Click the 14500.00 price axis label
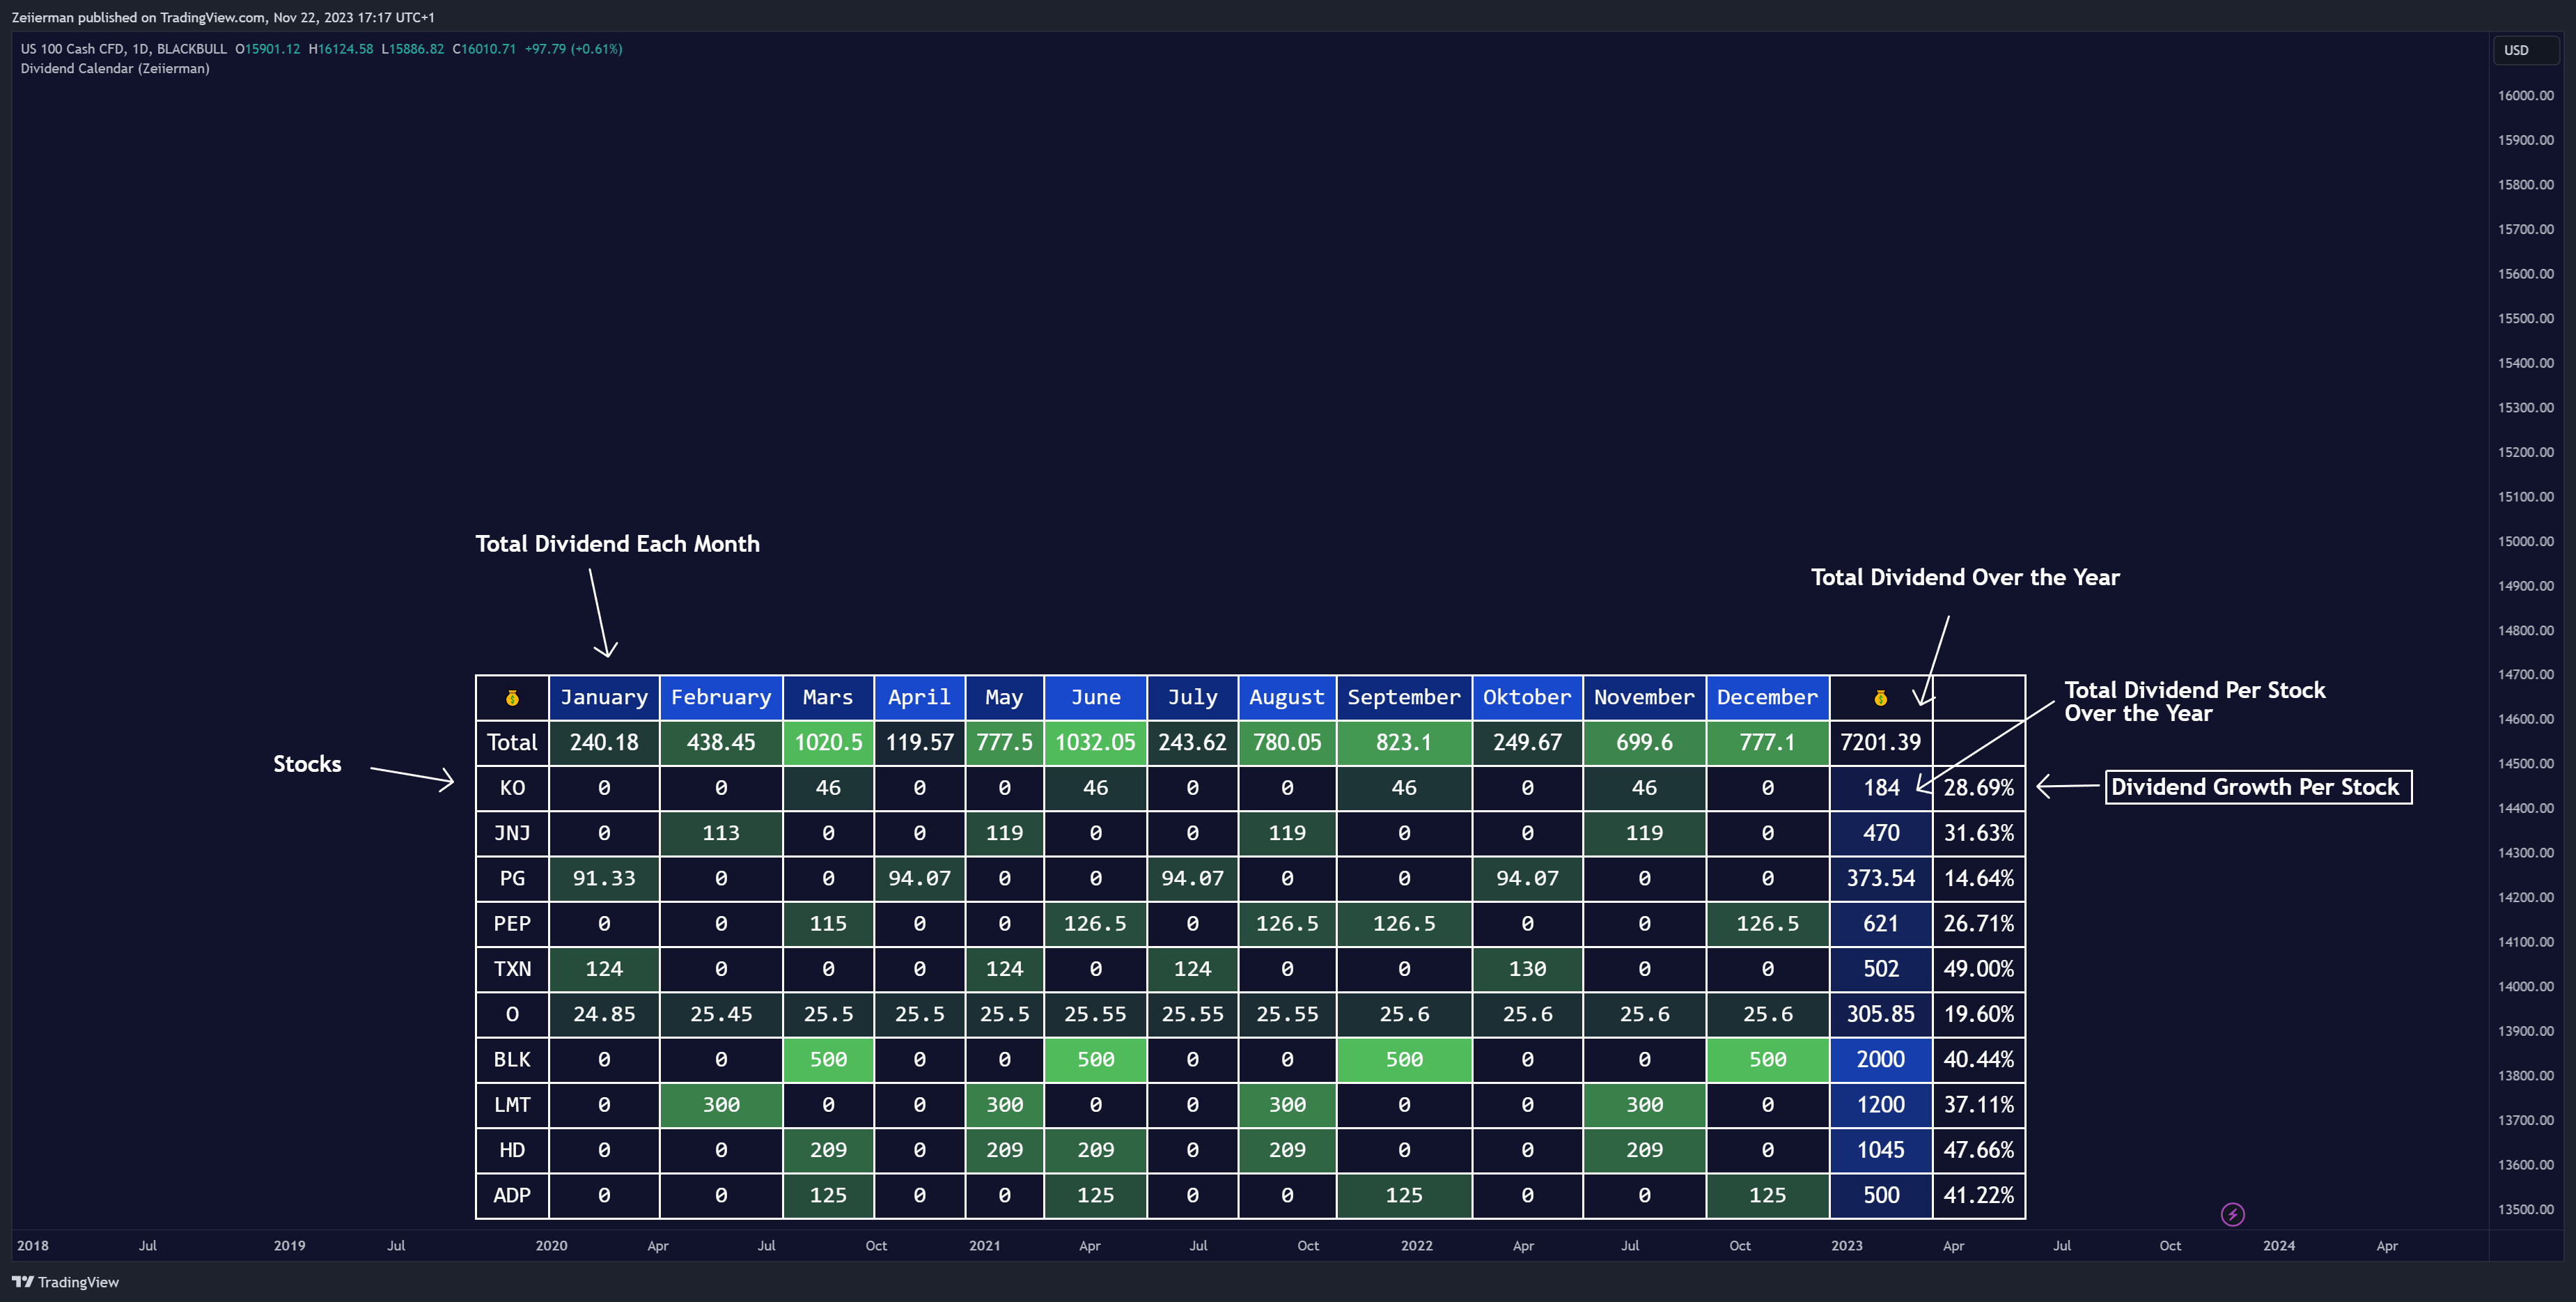 2525,764
